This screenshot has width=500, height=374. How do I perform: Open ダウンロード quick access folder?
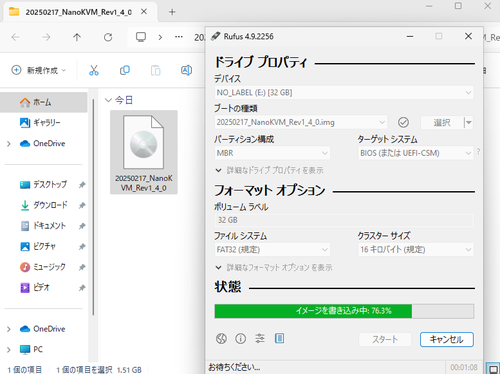[44, 205]
